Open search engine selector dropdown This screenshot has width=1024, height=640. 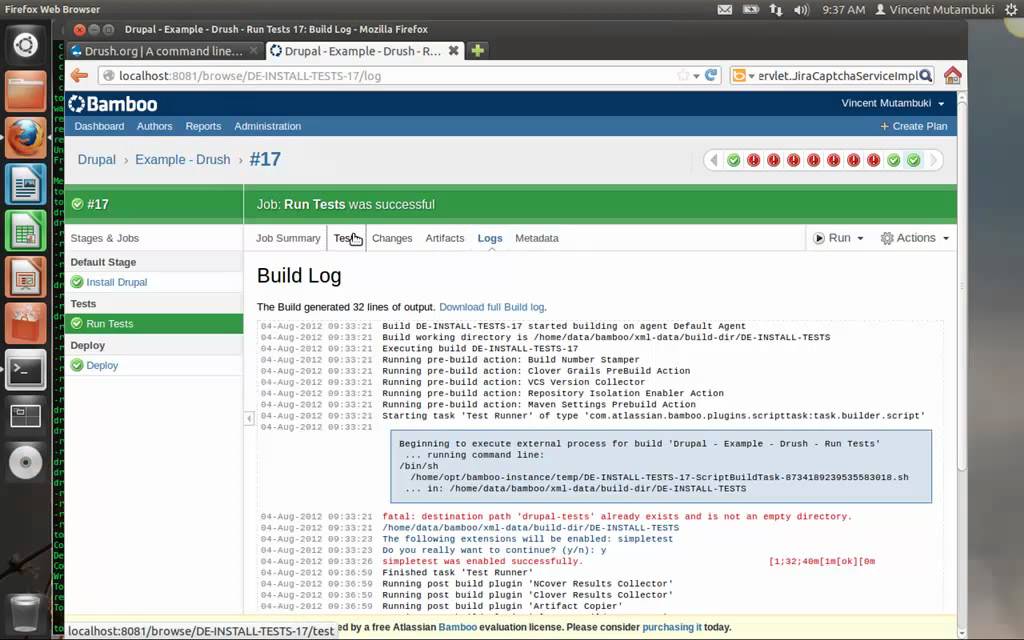(743, 76)
